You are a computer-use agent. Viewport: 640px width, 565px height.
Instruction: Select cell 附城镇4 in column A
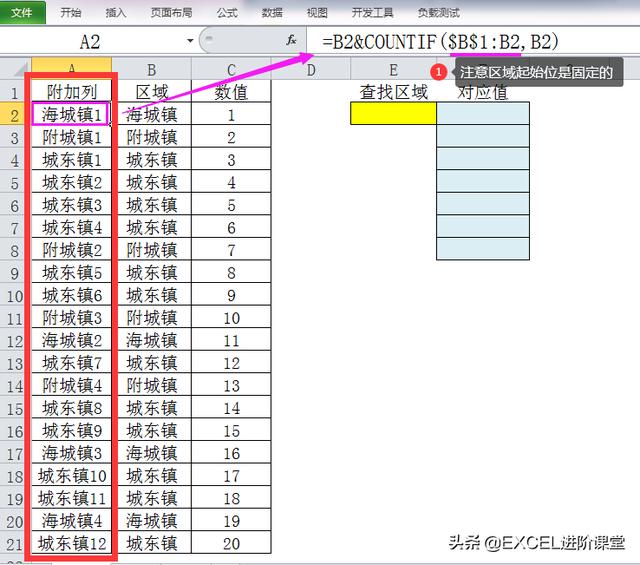pyautogui.click(x=71, y=385)
